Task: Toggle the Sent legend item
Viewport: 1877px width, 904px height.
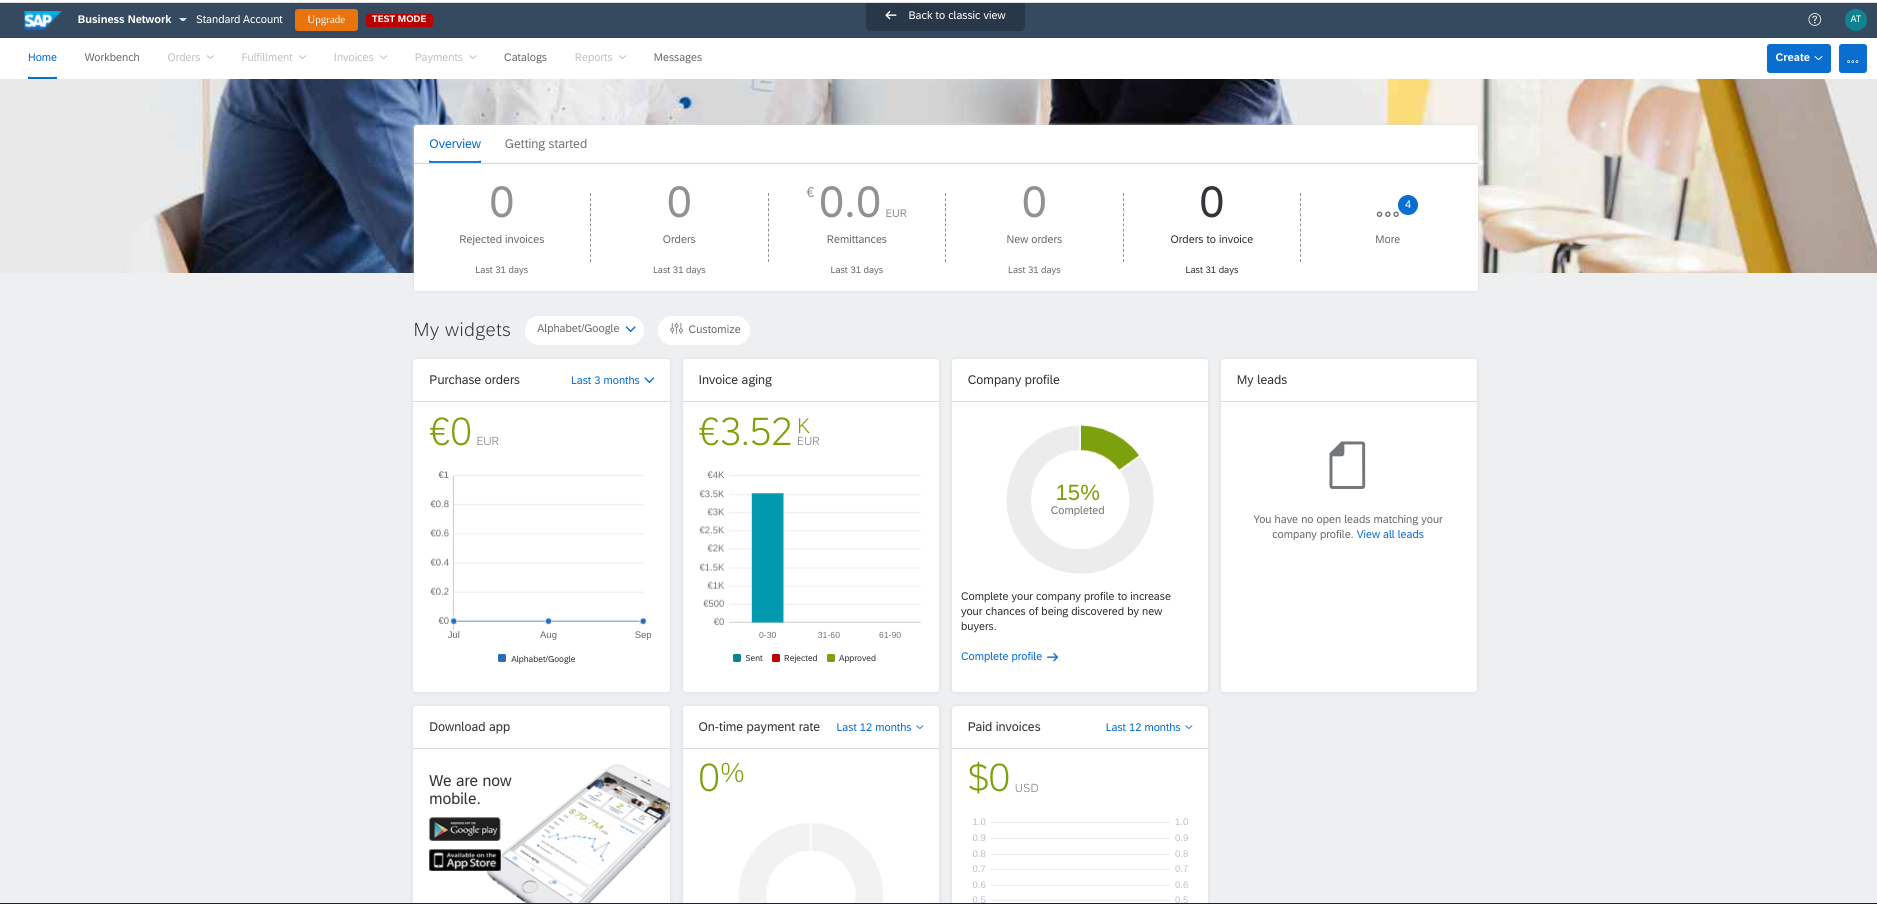Action: coord(748,658)
